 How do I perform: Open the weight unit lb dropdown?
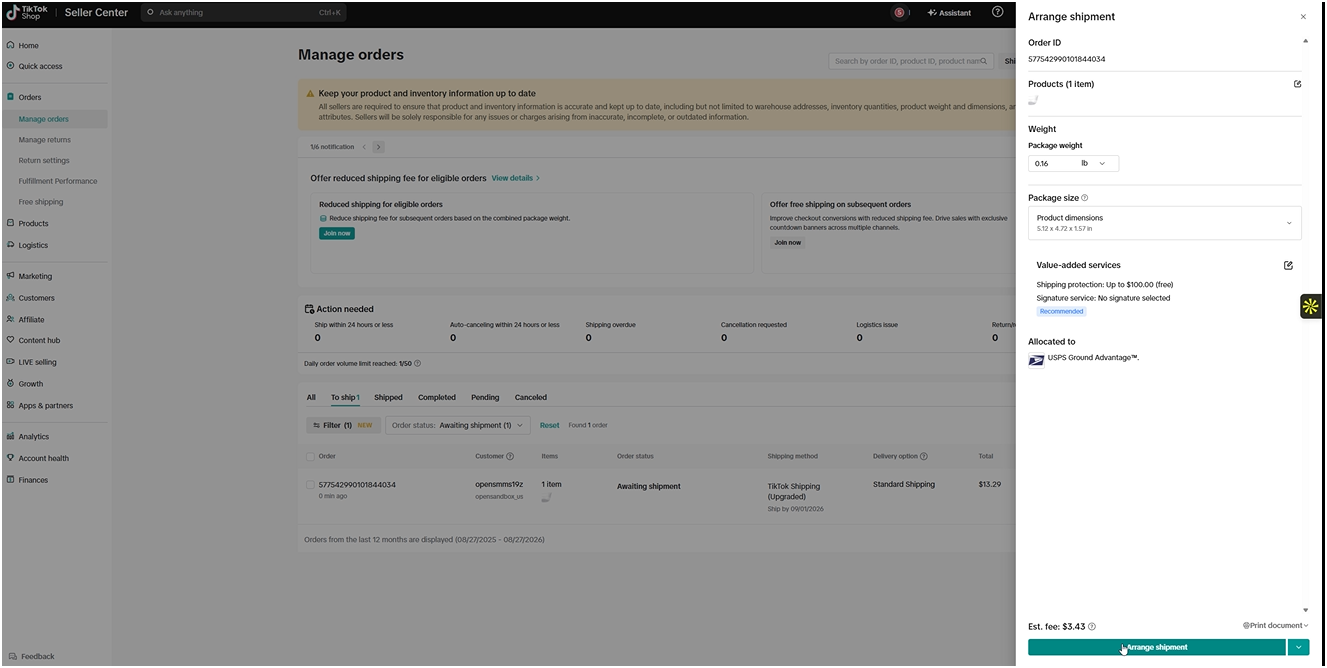click(x=1094, y=163)
